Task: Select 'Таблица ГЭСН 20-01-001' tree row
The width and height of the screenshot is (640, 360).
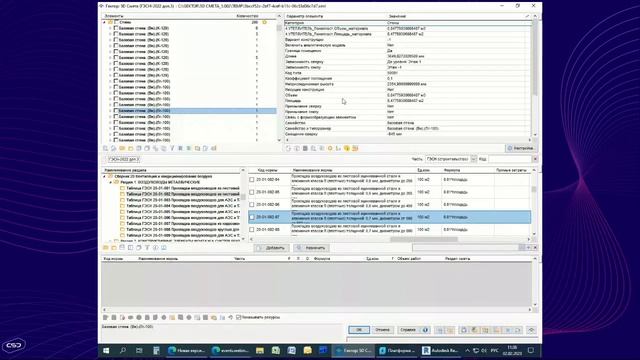Action: 183,188
